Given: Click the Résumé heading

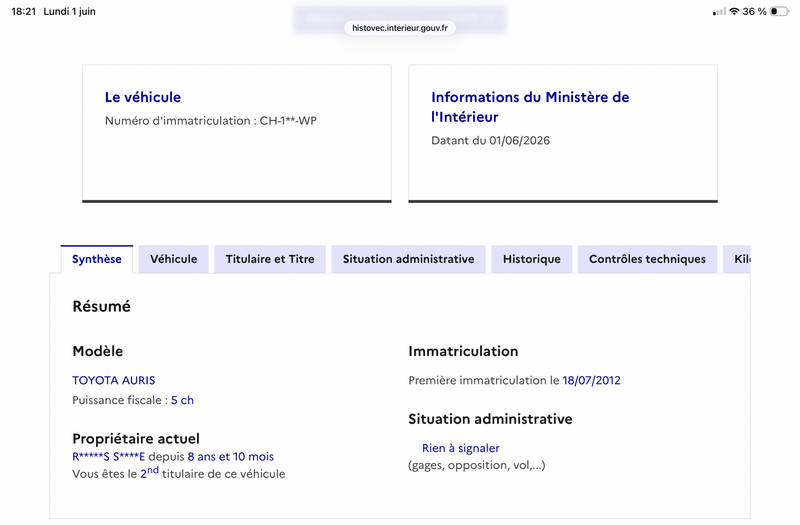Looking at the screenshot, I should click(x=102, y=306).
